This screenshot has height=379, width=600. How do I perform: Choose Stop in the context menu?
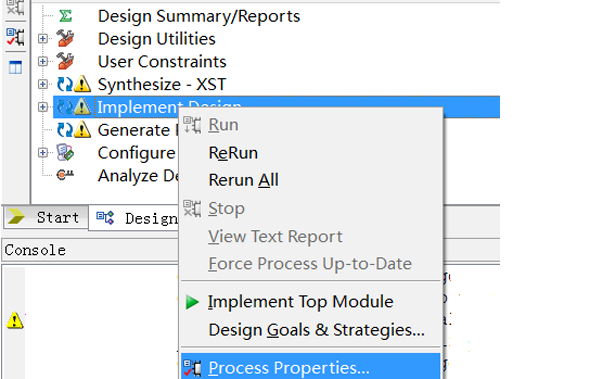(226, 209)
